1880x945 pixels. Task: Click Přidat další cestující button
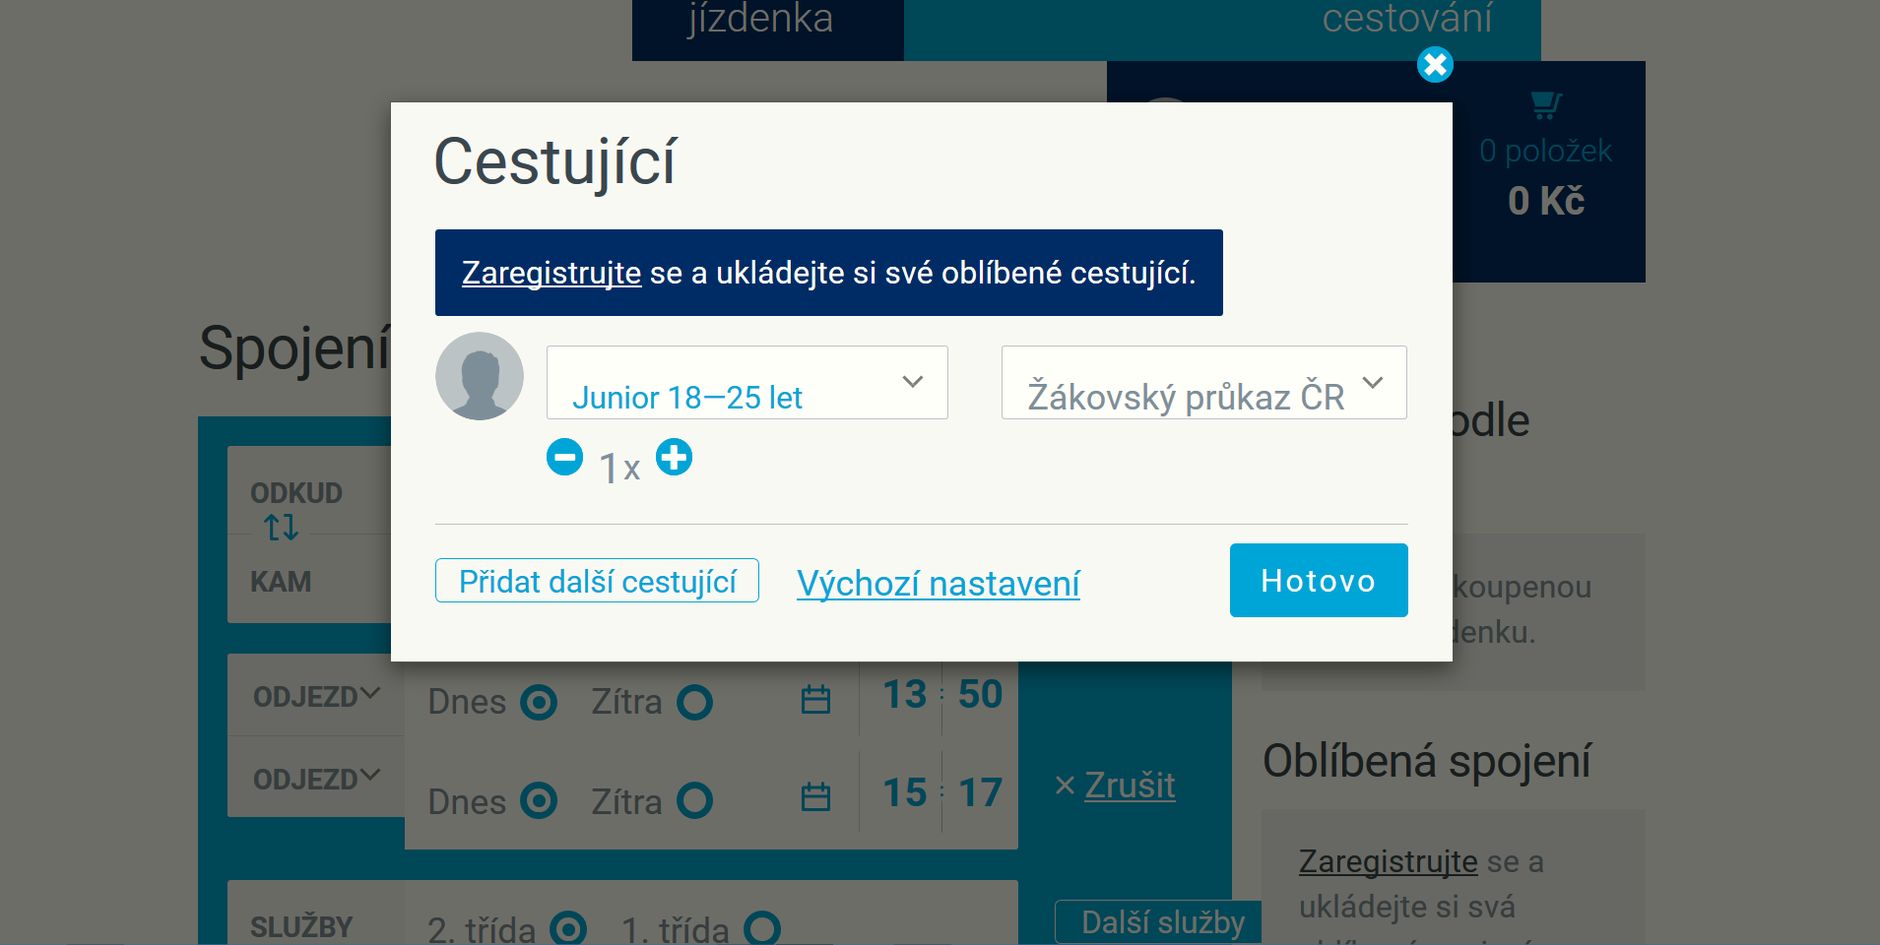click(597, 581)
